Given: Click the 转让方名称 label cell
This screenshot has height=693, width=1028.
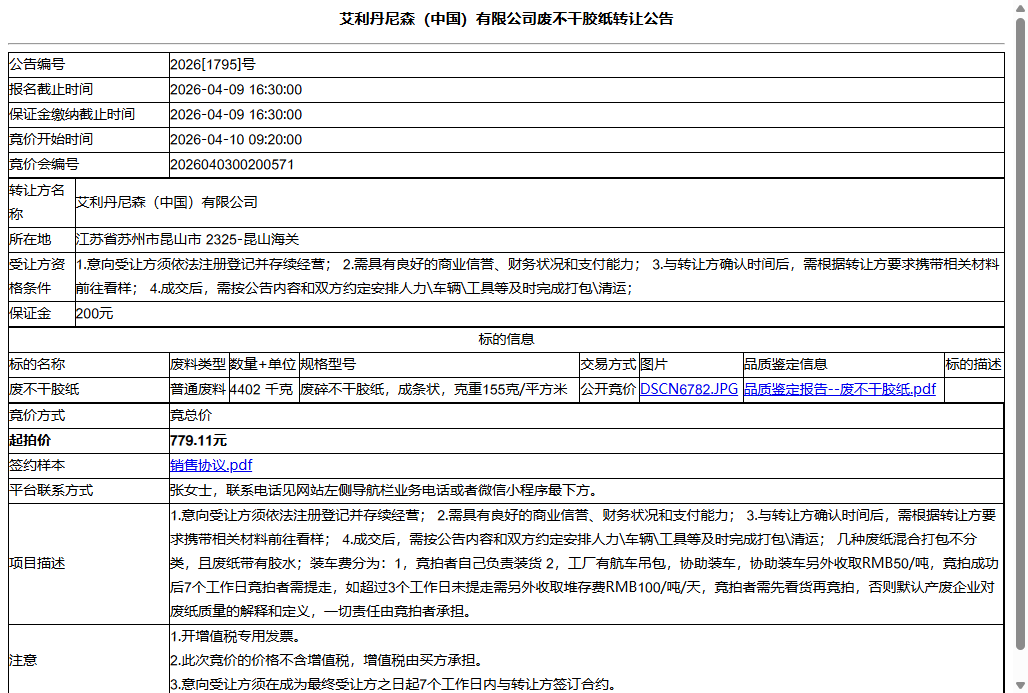Looking at the screenshot, I should click(x=41, y=203).
